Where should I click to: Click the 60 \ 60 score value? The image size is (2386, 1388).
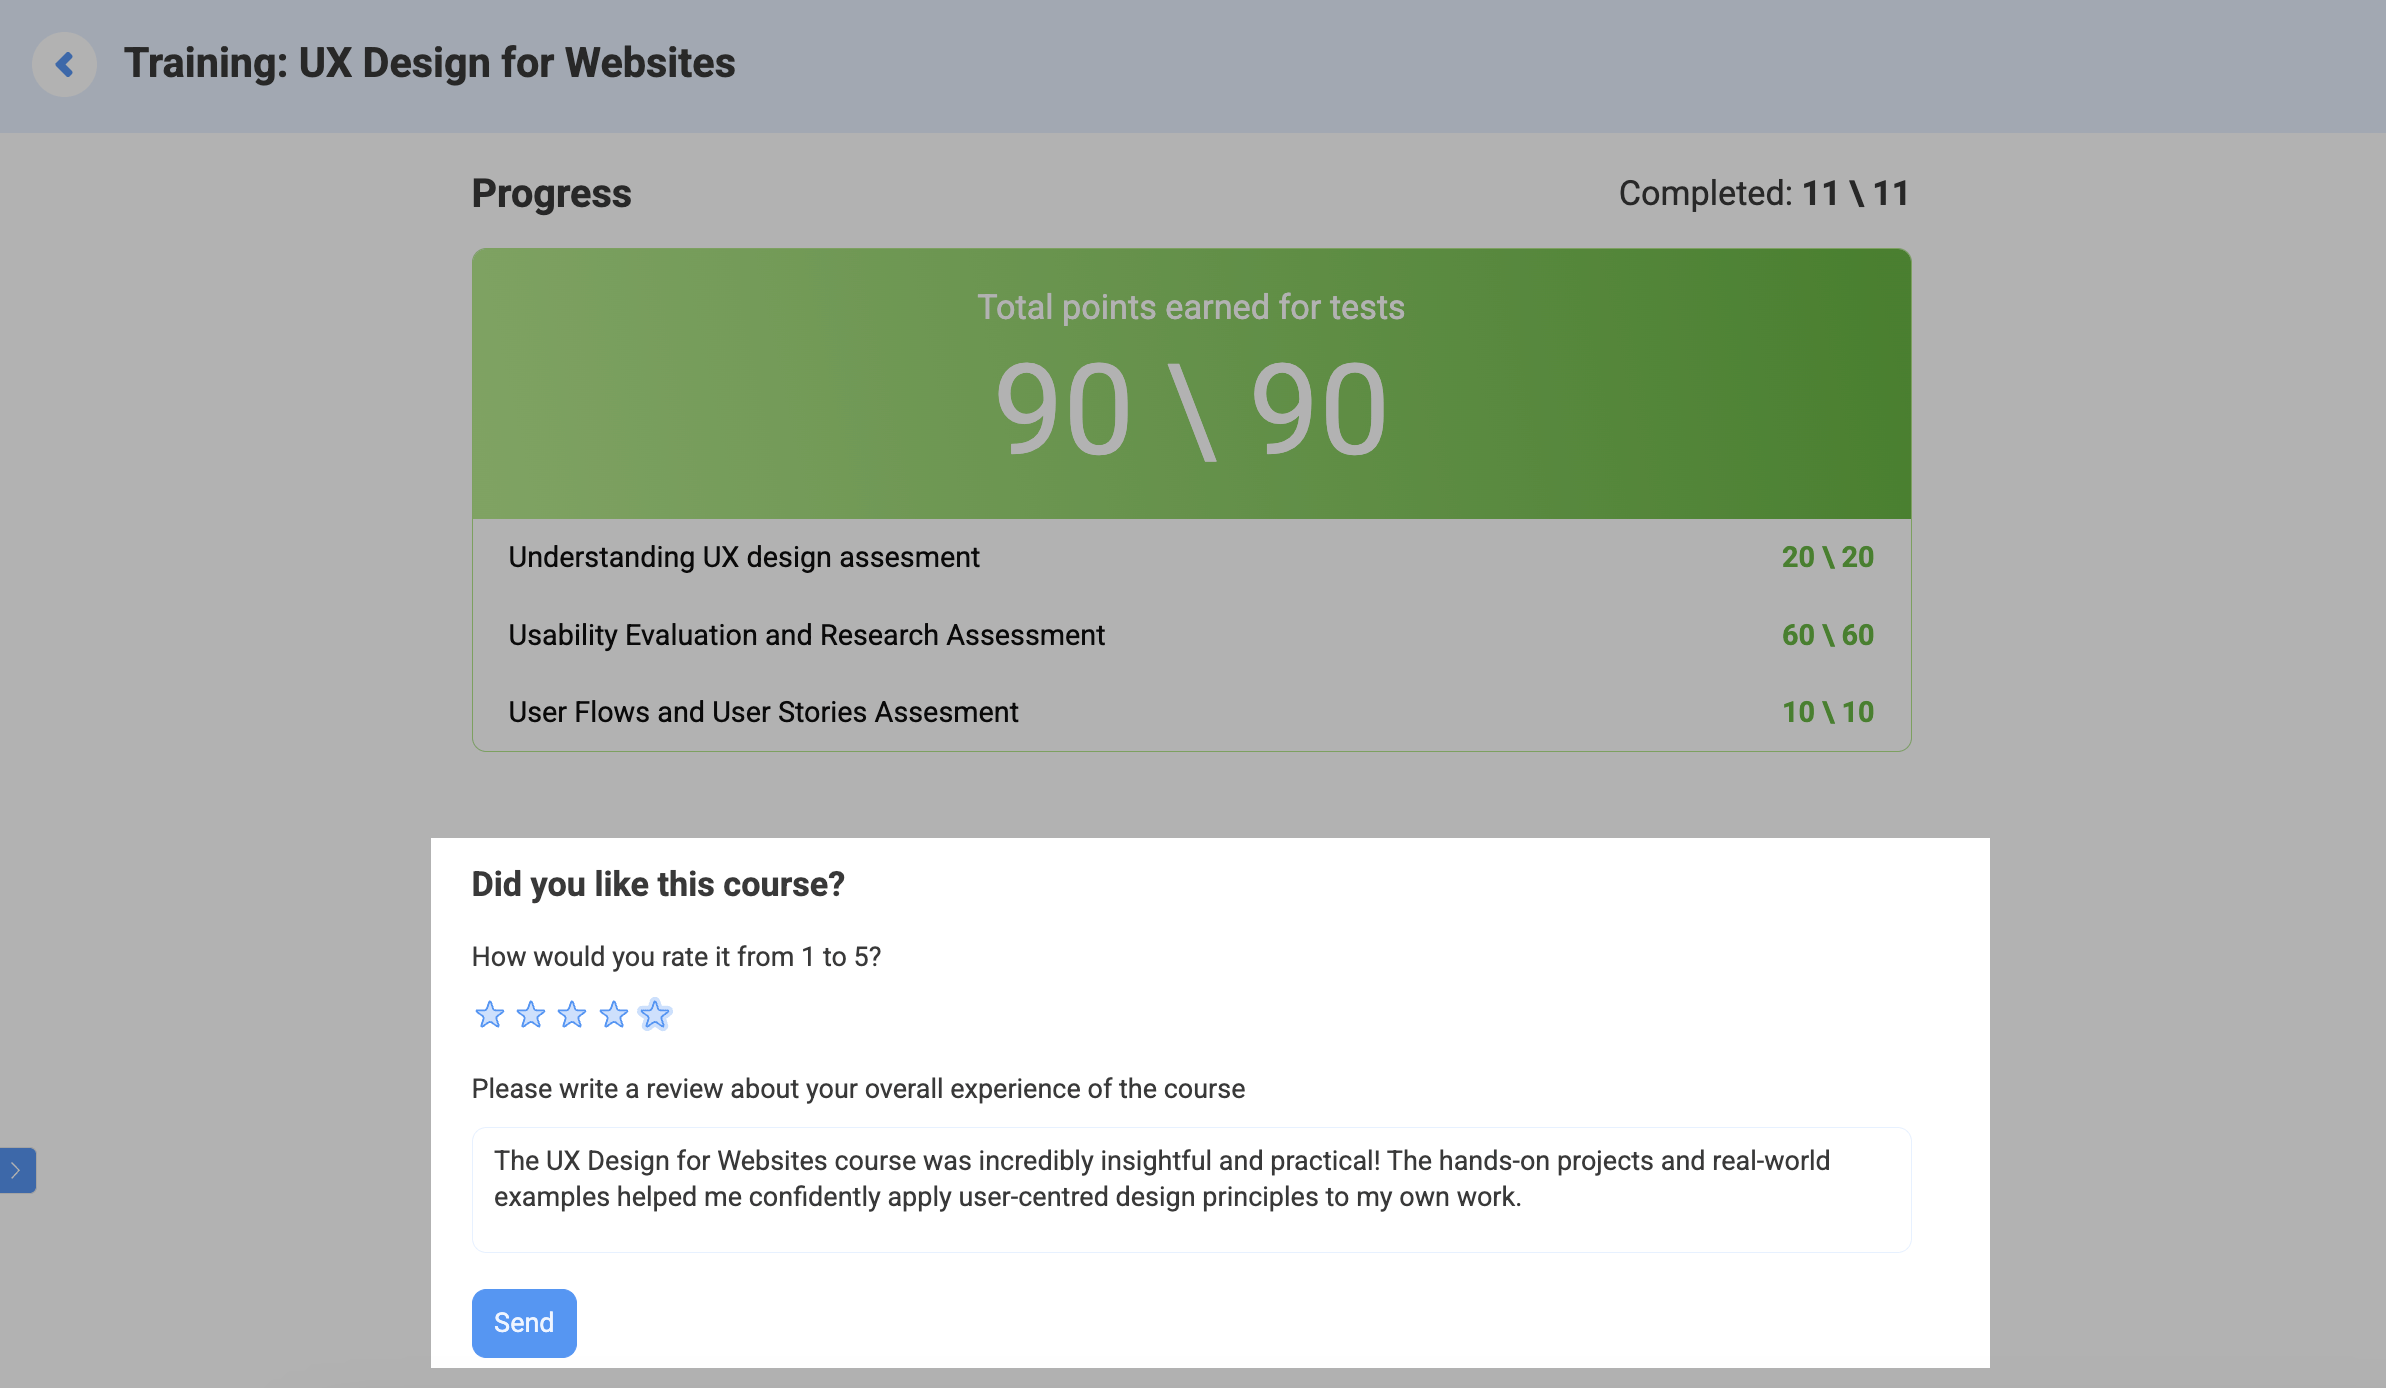pos(1827,635)
